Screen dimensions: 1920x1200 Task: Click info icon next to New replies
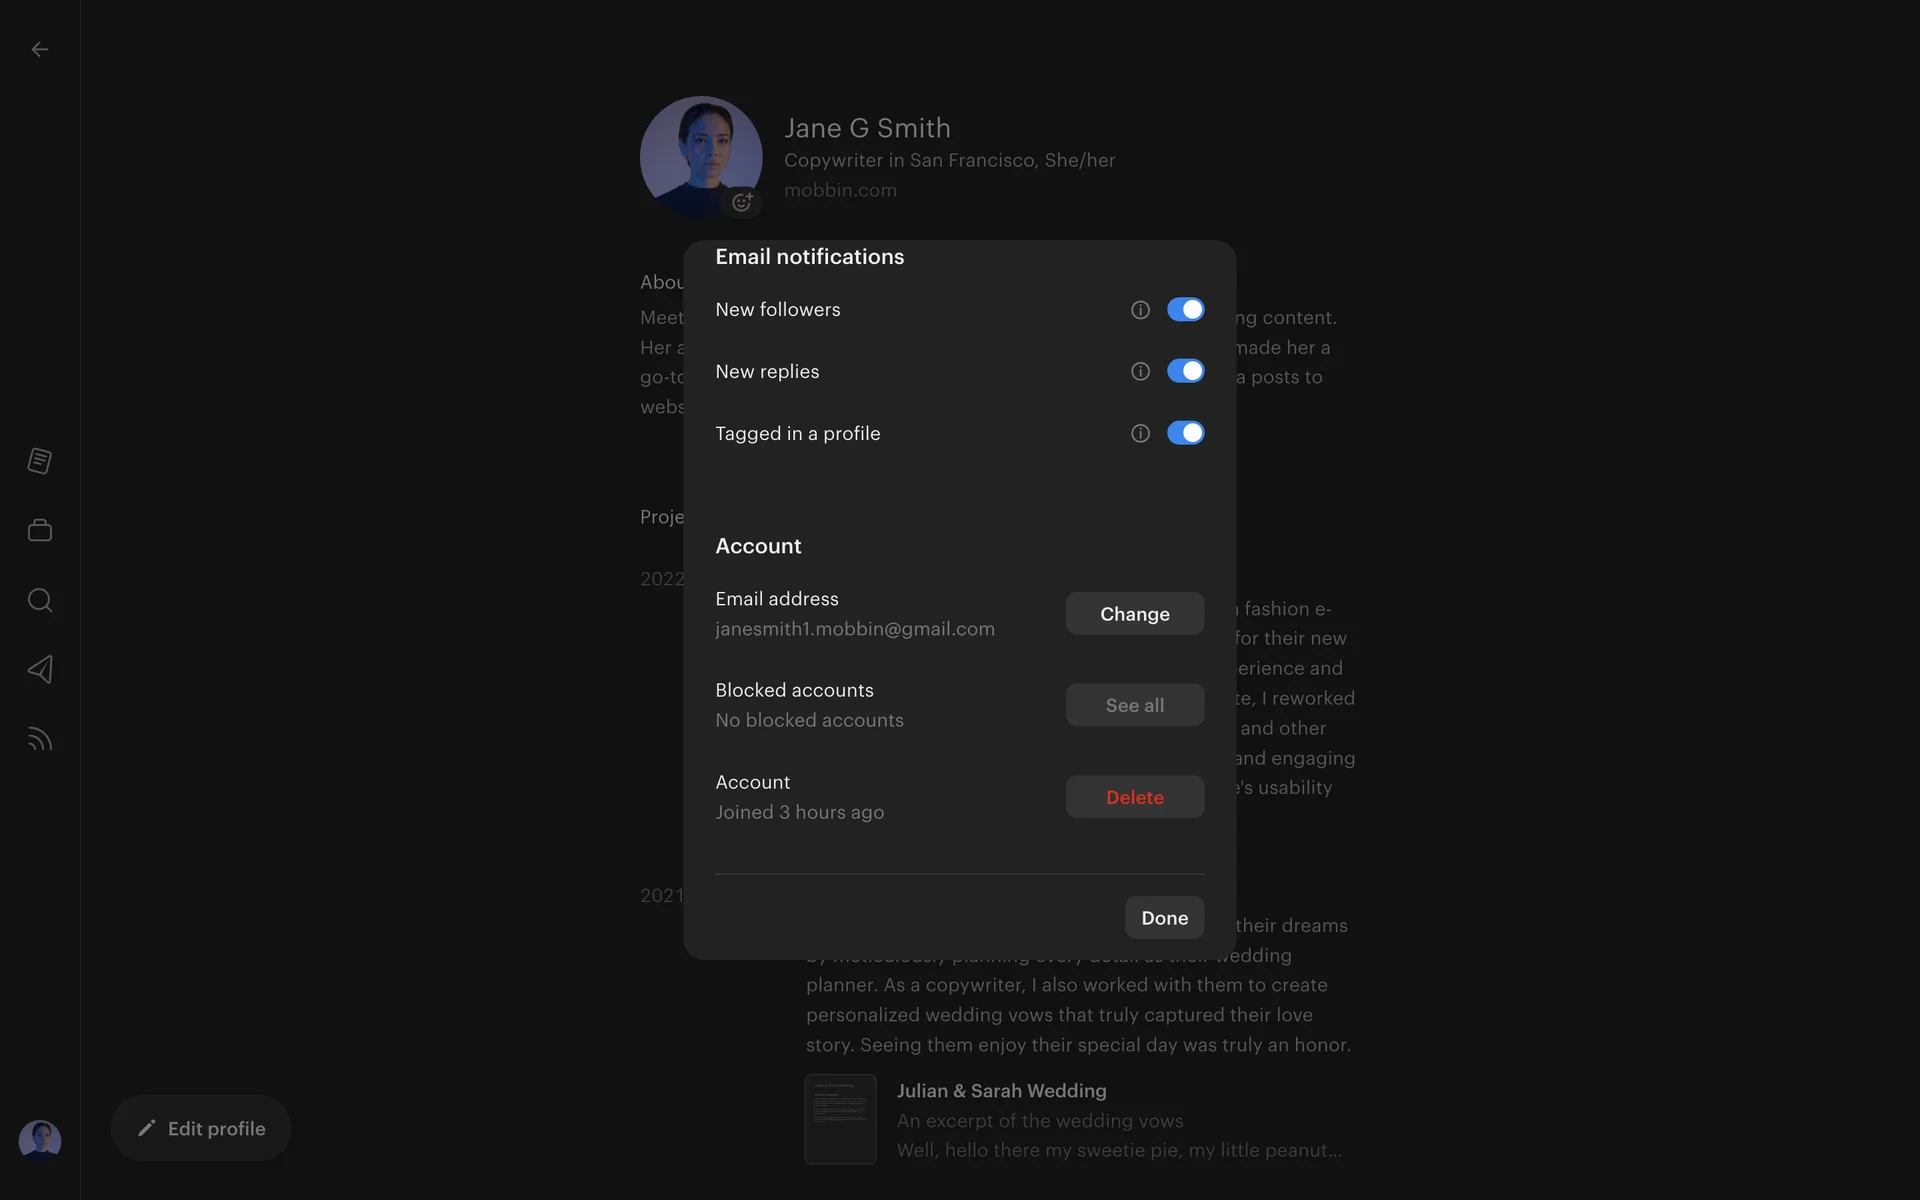pyautogui.click(x=1140, y=372)
